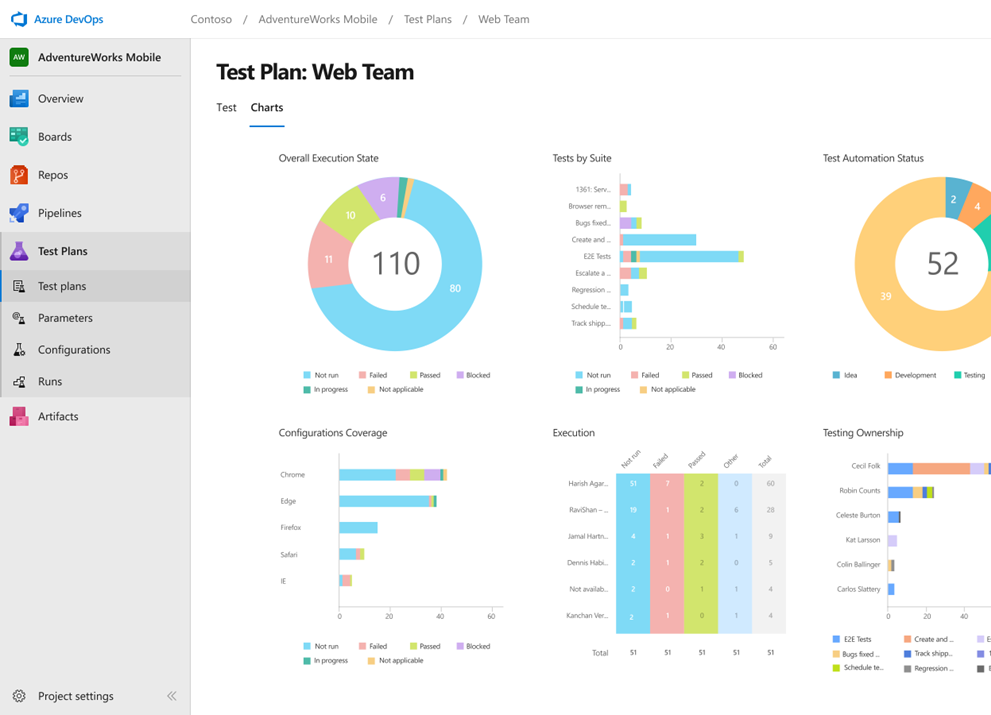
Task: Open the Runs page
Action: (53, 381)
